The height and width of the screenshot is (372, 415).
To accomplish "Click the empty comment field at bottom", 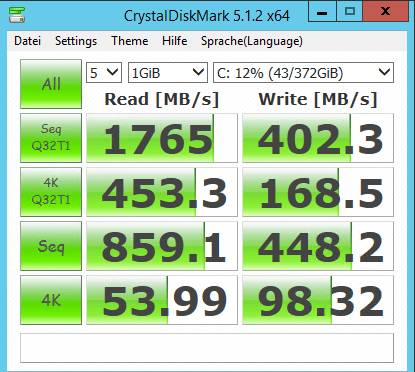I will tap(207, 348).
